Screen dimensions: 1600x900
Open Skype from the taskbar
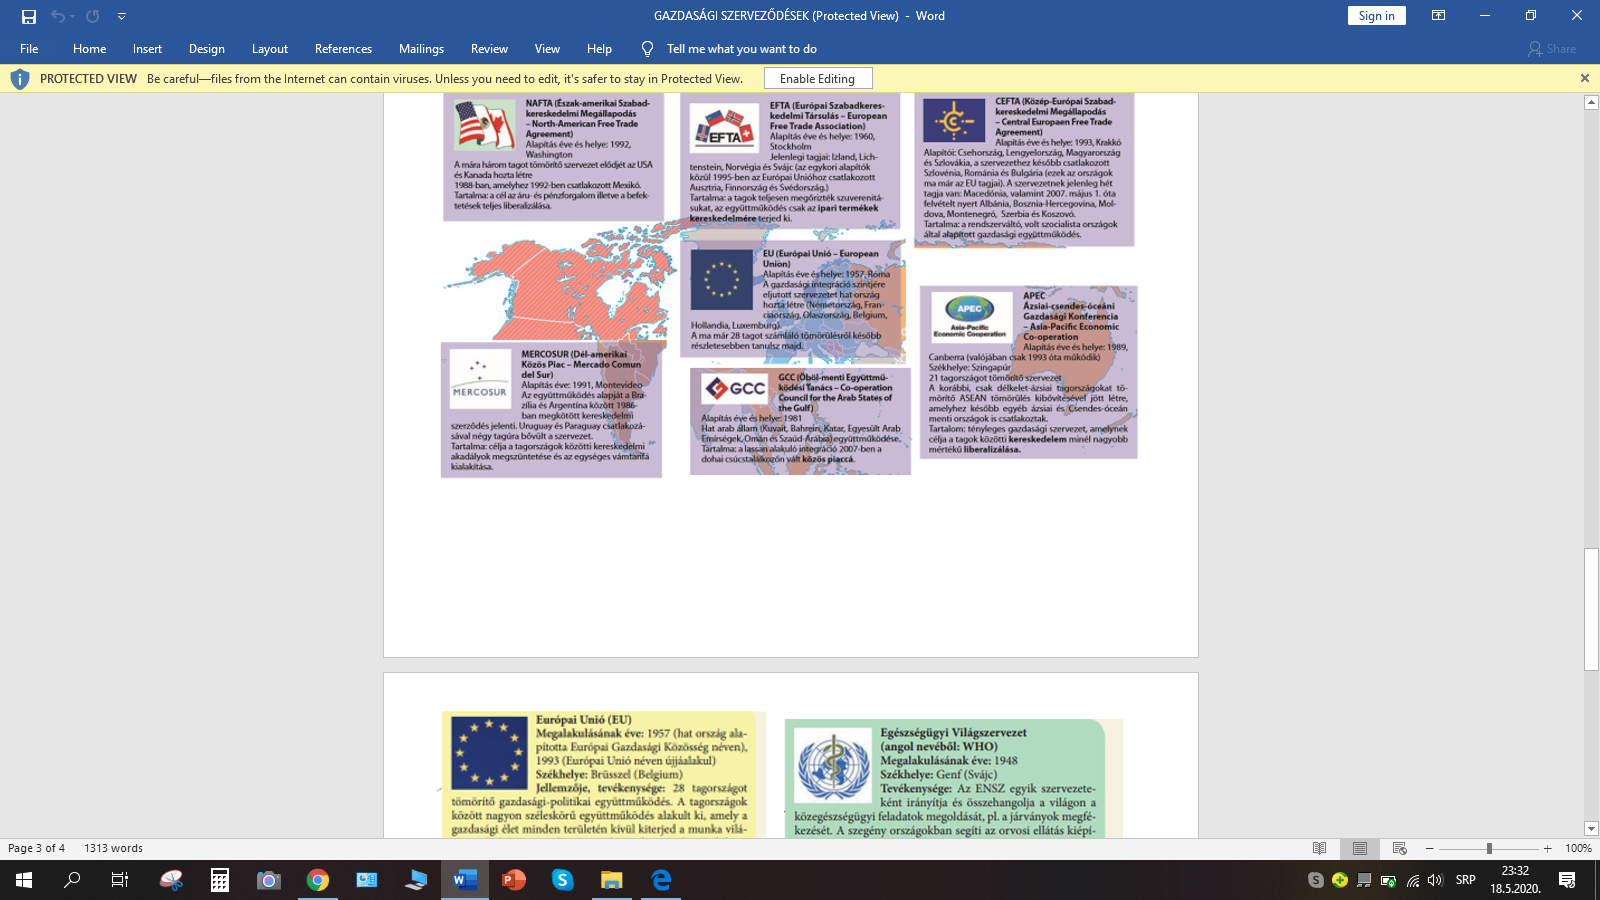562,880
